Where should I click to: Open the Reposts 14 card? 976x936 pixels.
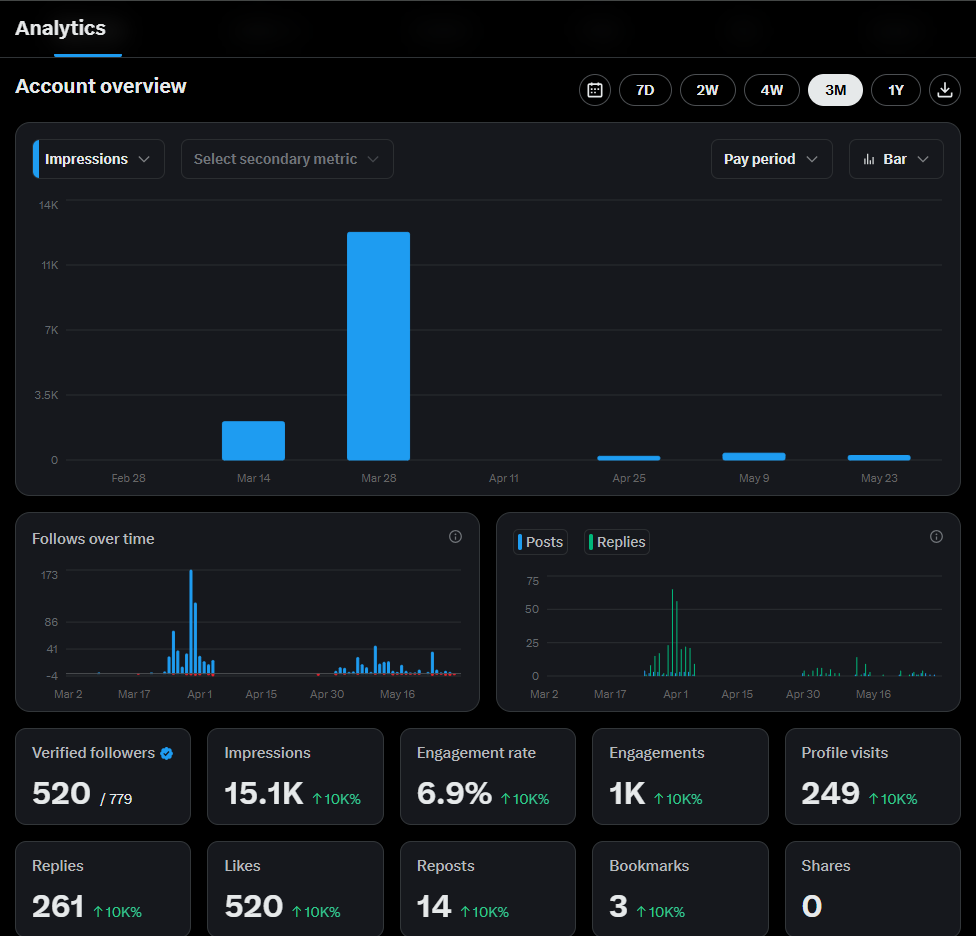(x=488, y=889)
